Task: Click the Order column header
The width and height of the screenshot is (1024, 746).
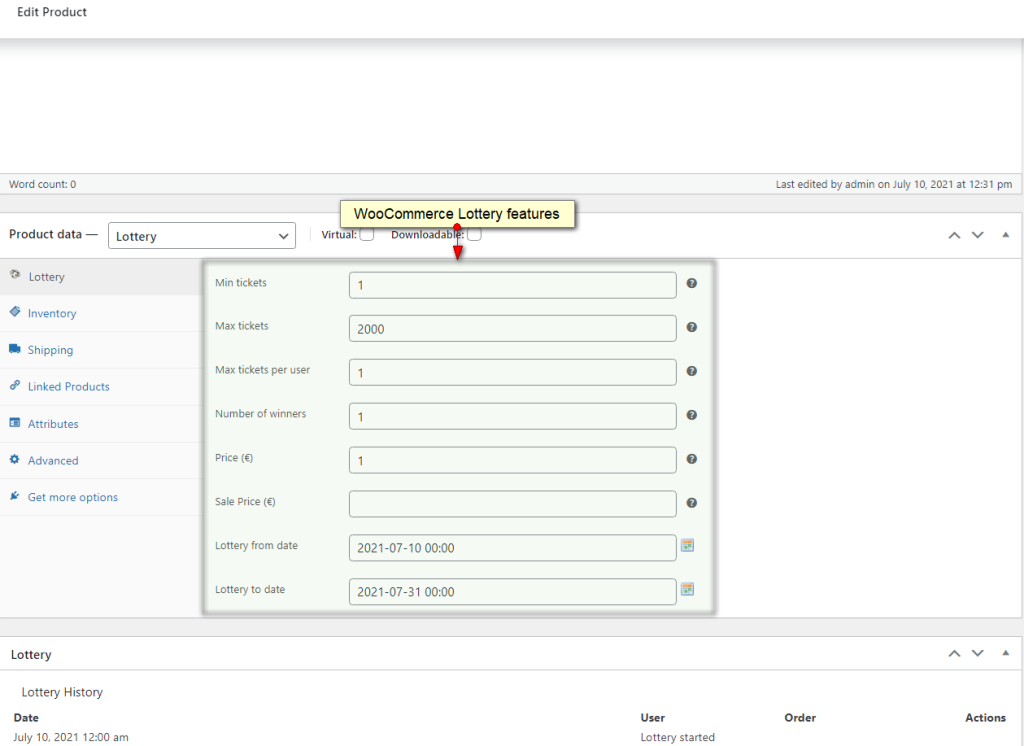Action: (800, 718)
